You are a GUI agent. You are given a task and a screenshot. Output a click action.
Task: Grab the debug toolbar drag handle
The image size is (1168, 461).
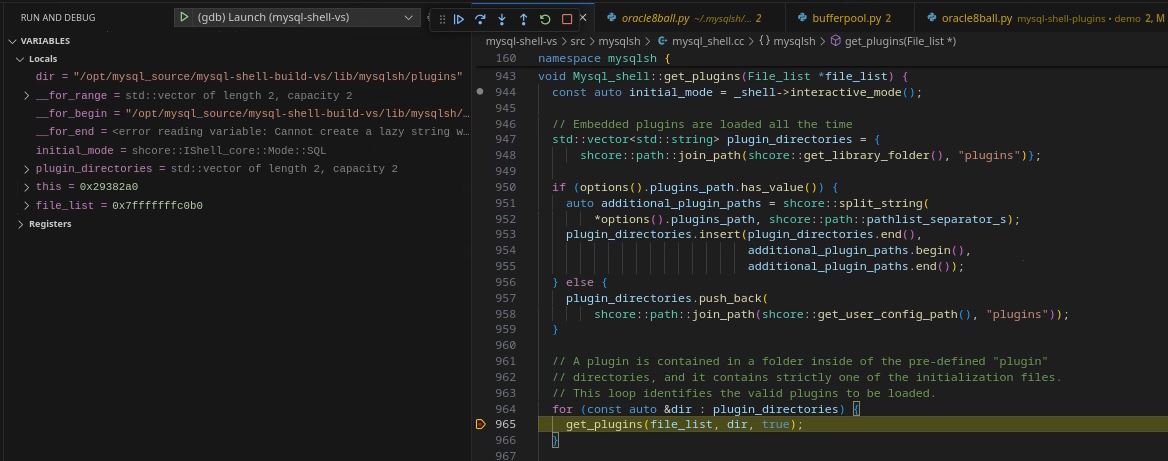pyautogui.click(x=441, y=18)
